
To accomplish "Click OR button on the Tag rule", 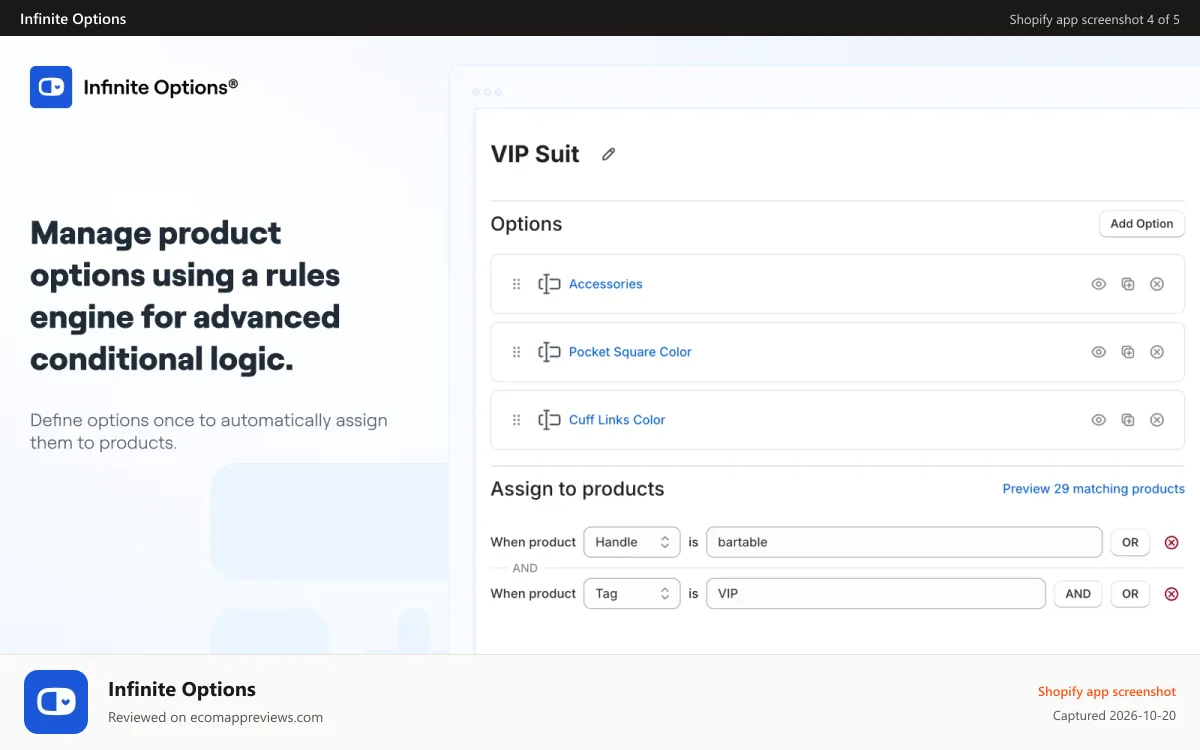I will click(x=1130, y=593).
